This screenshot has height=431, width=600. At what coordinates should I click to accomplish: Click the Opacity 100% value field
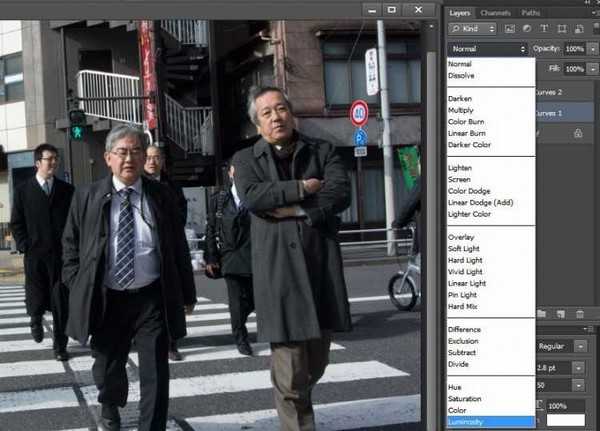pos(575,49)
